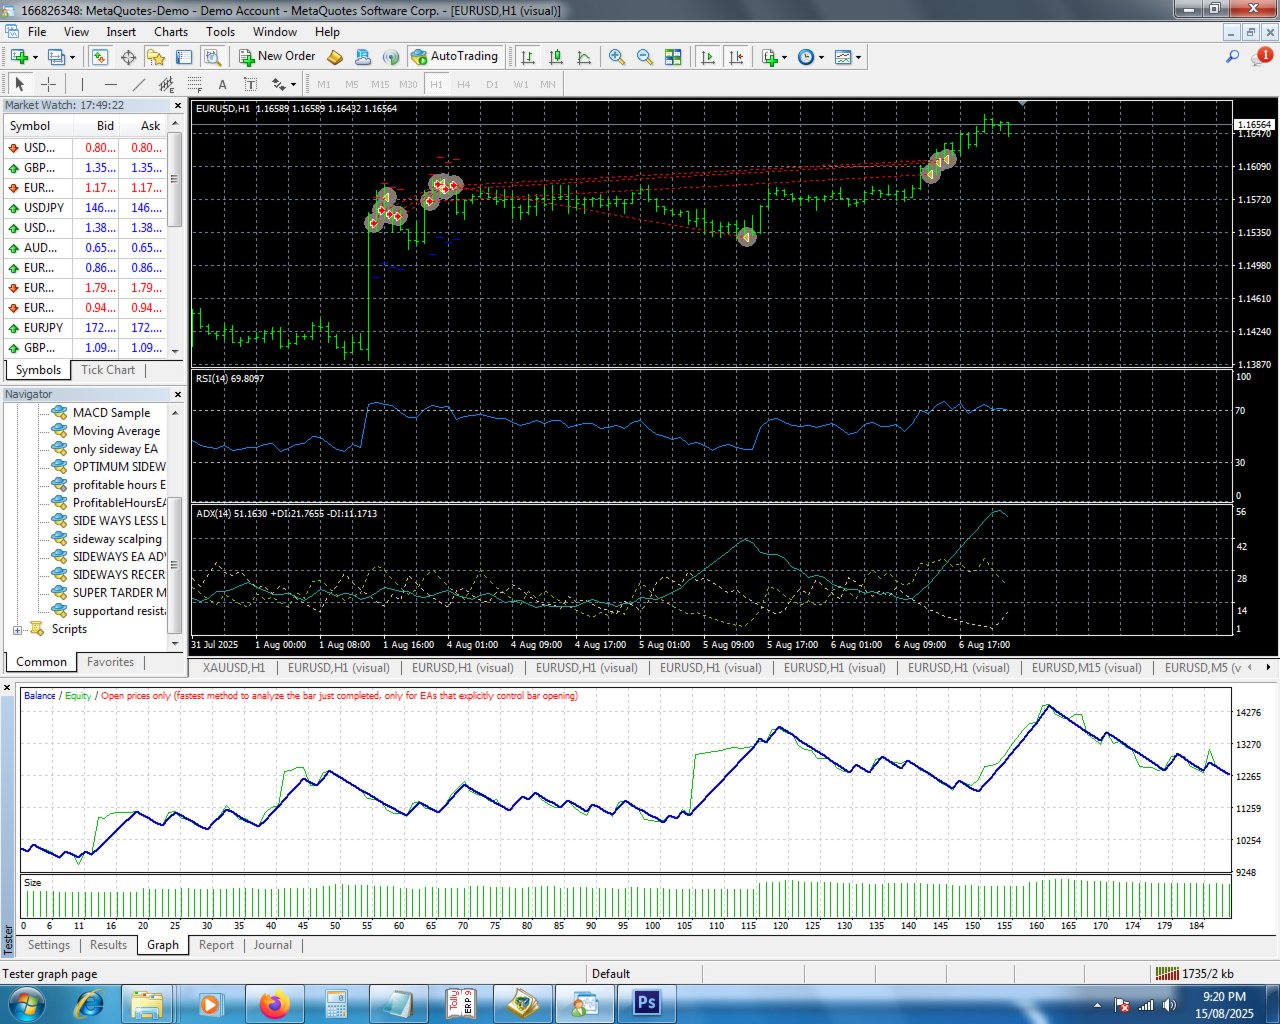The height and width of the screenshot is (1024, 1280).
Task: Open the Insert menu
Action: [121, 32]
